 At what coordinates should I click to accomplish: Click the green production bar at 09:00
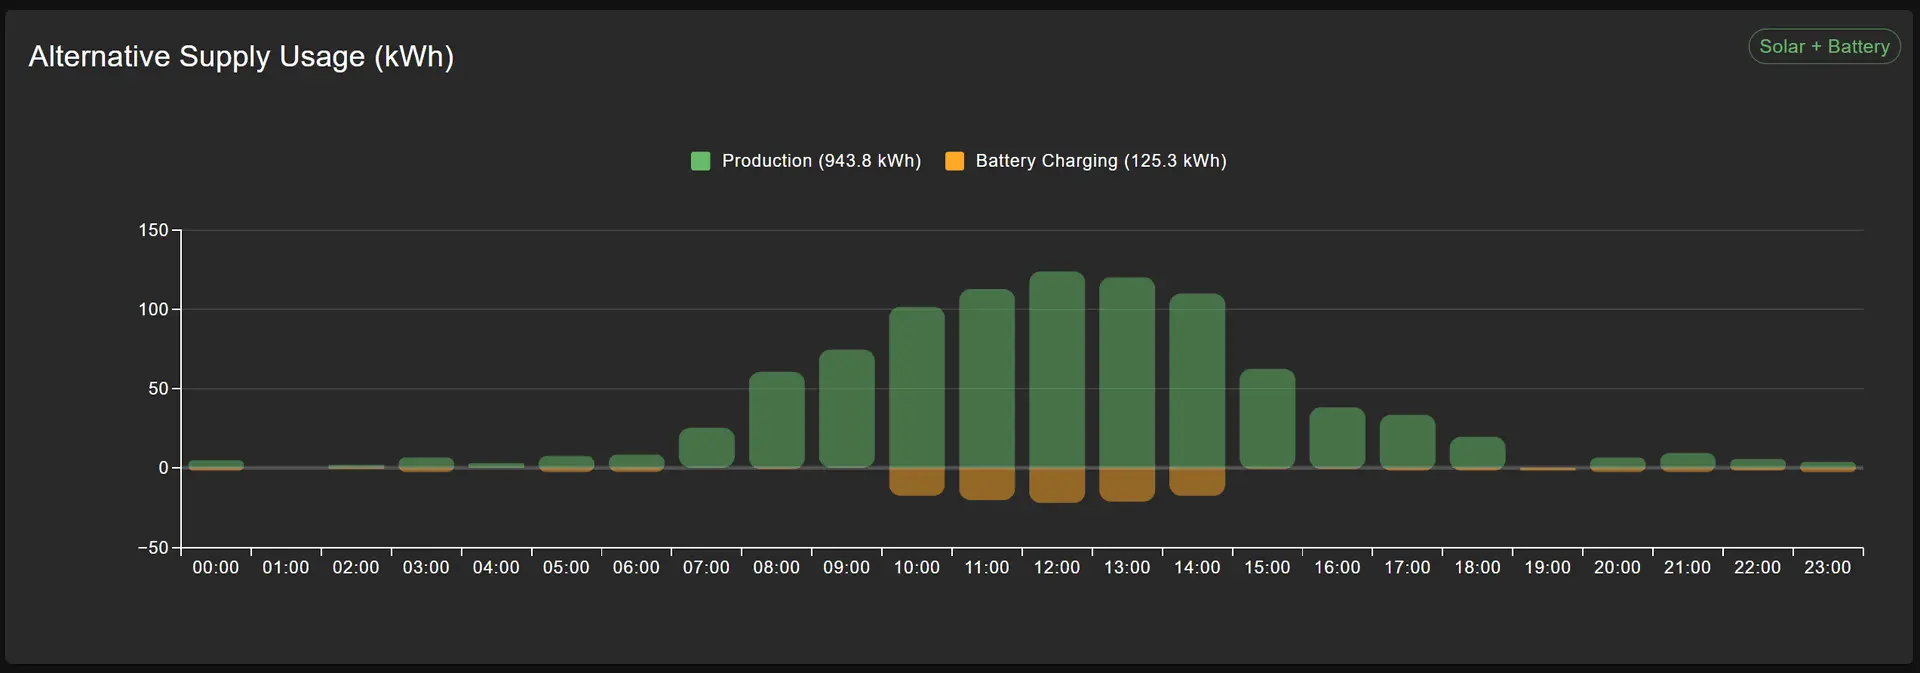click(847, 409)
